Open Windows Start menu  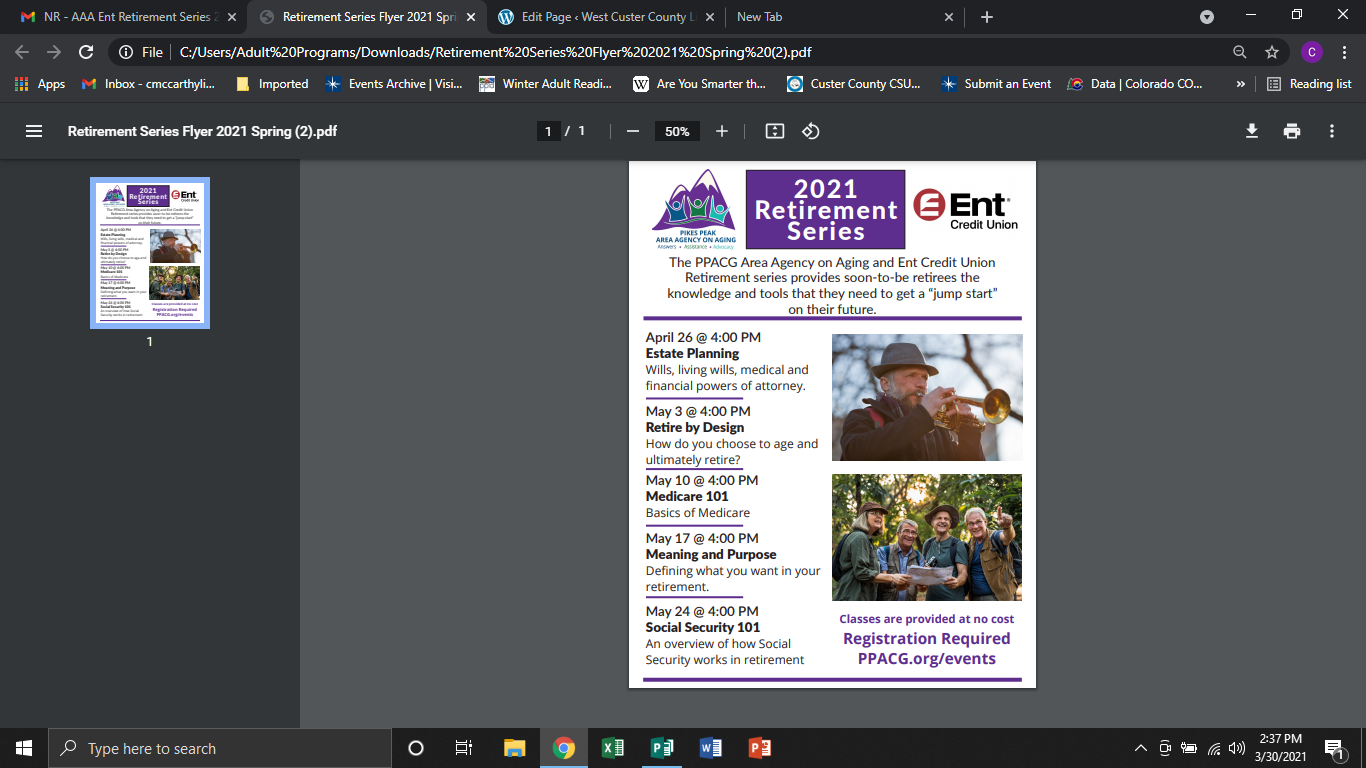24,748
